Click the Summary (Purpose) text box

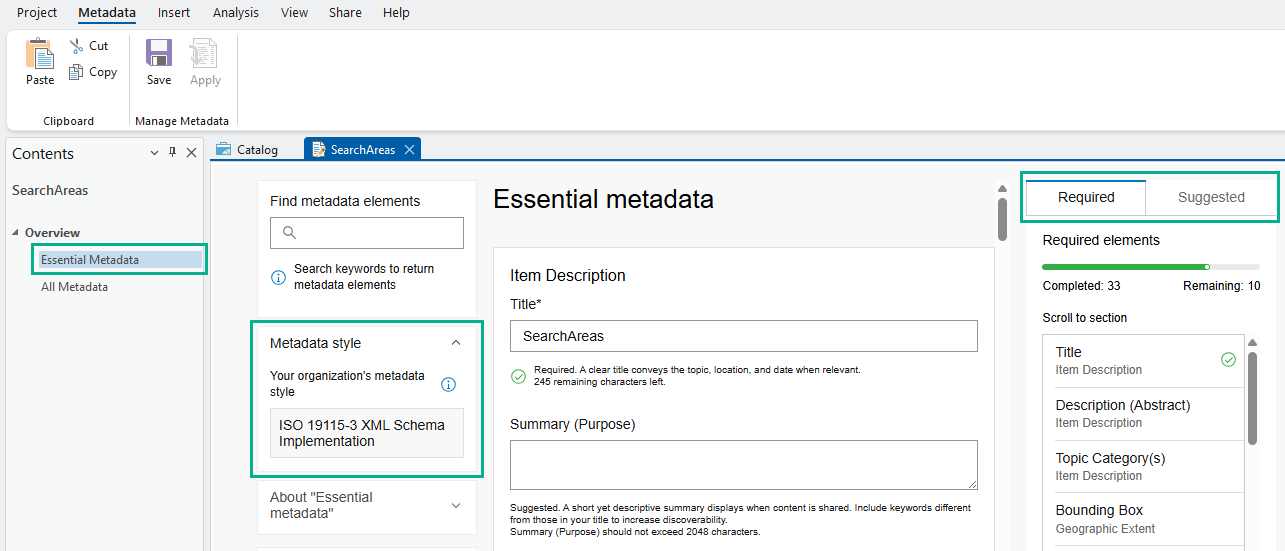743,465
